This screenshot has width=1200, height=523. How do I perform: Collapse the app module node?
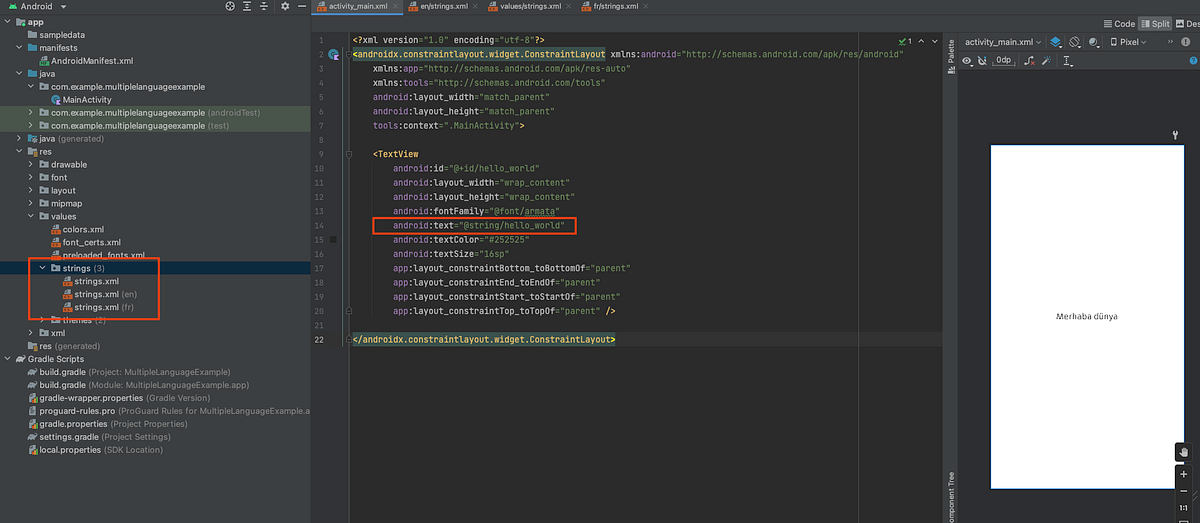tap(8, 21)
